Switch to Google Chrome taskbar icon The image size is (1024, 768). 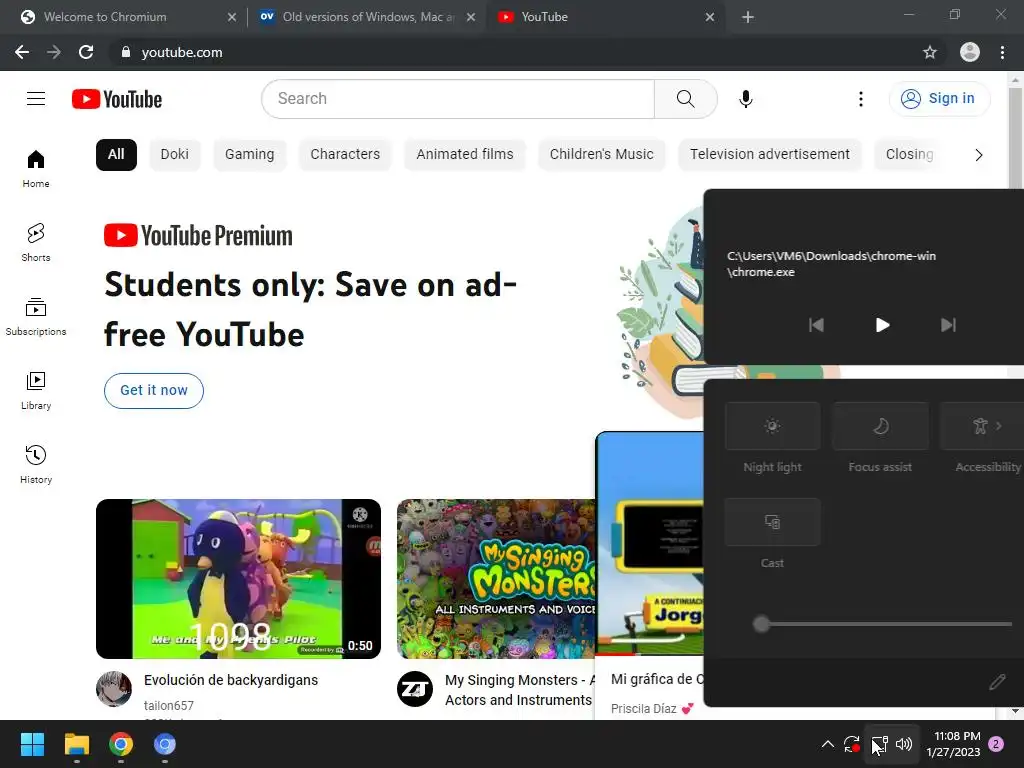(x=121, y=744)
